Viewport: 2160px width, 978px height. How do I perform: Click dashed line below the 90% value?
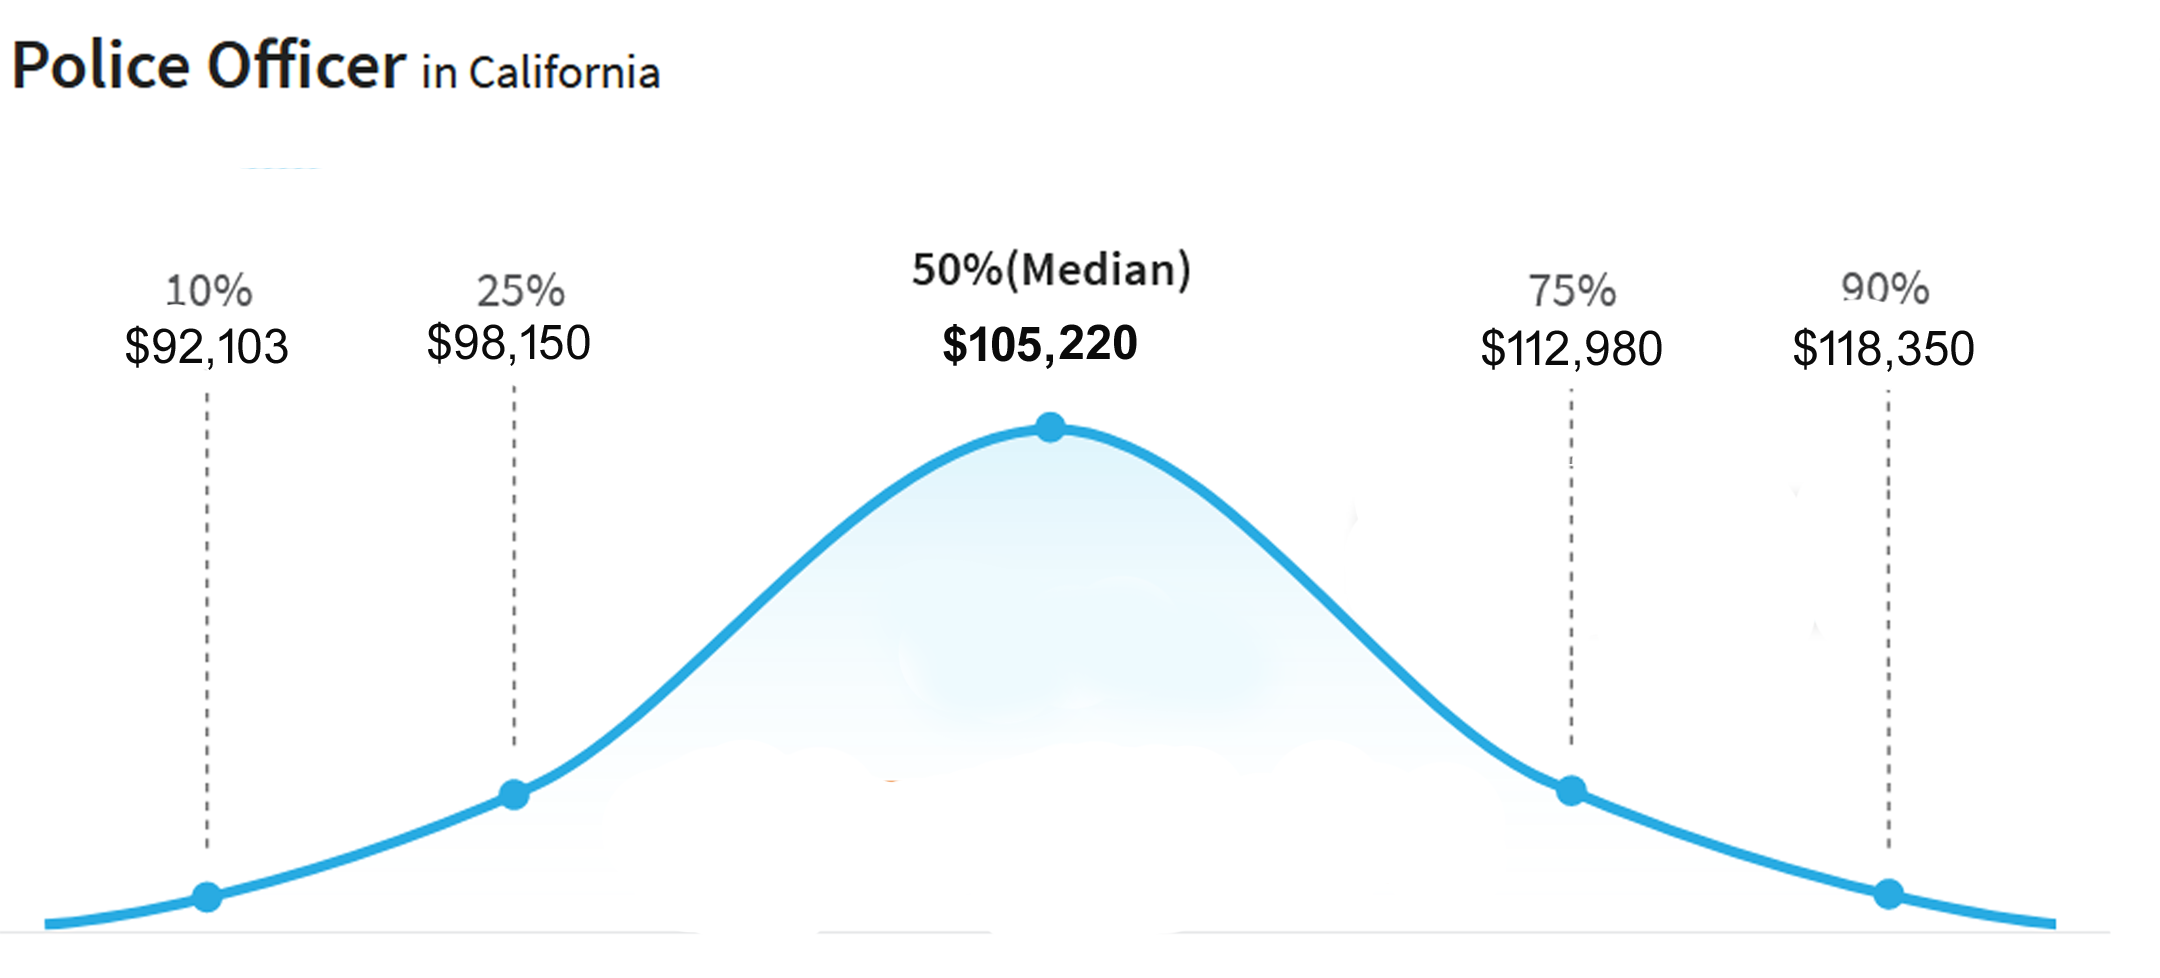coord(1888,620)
